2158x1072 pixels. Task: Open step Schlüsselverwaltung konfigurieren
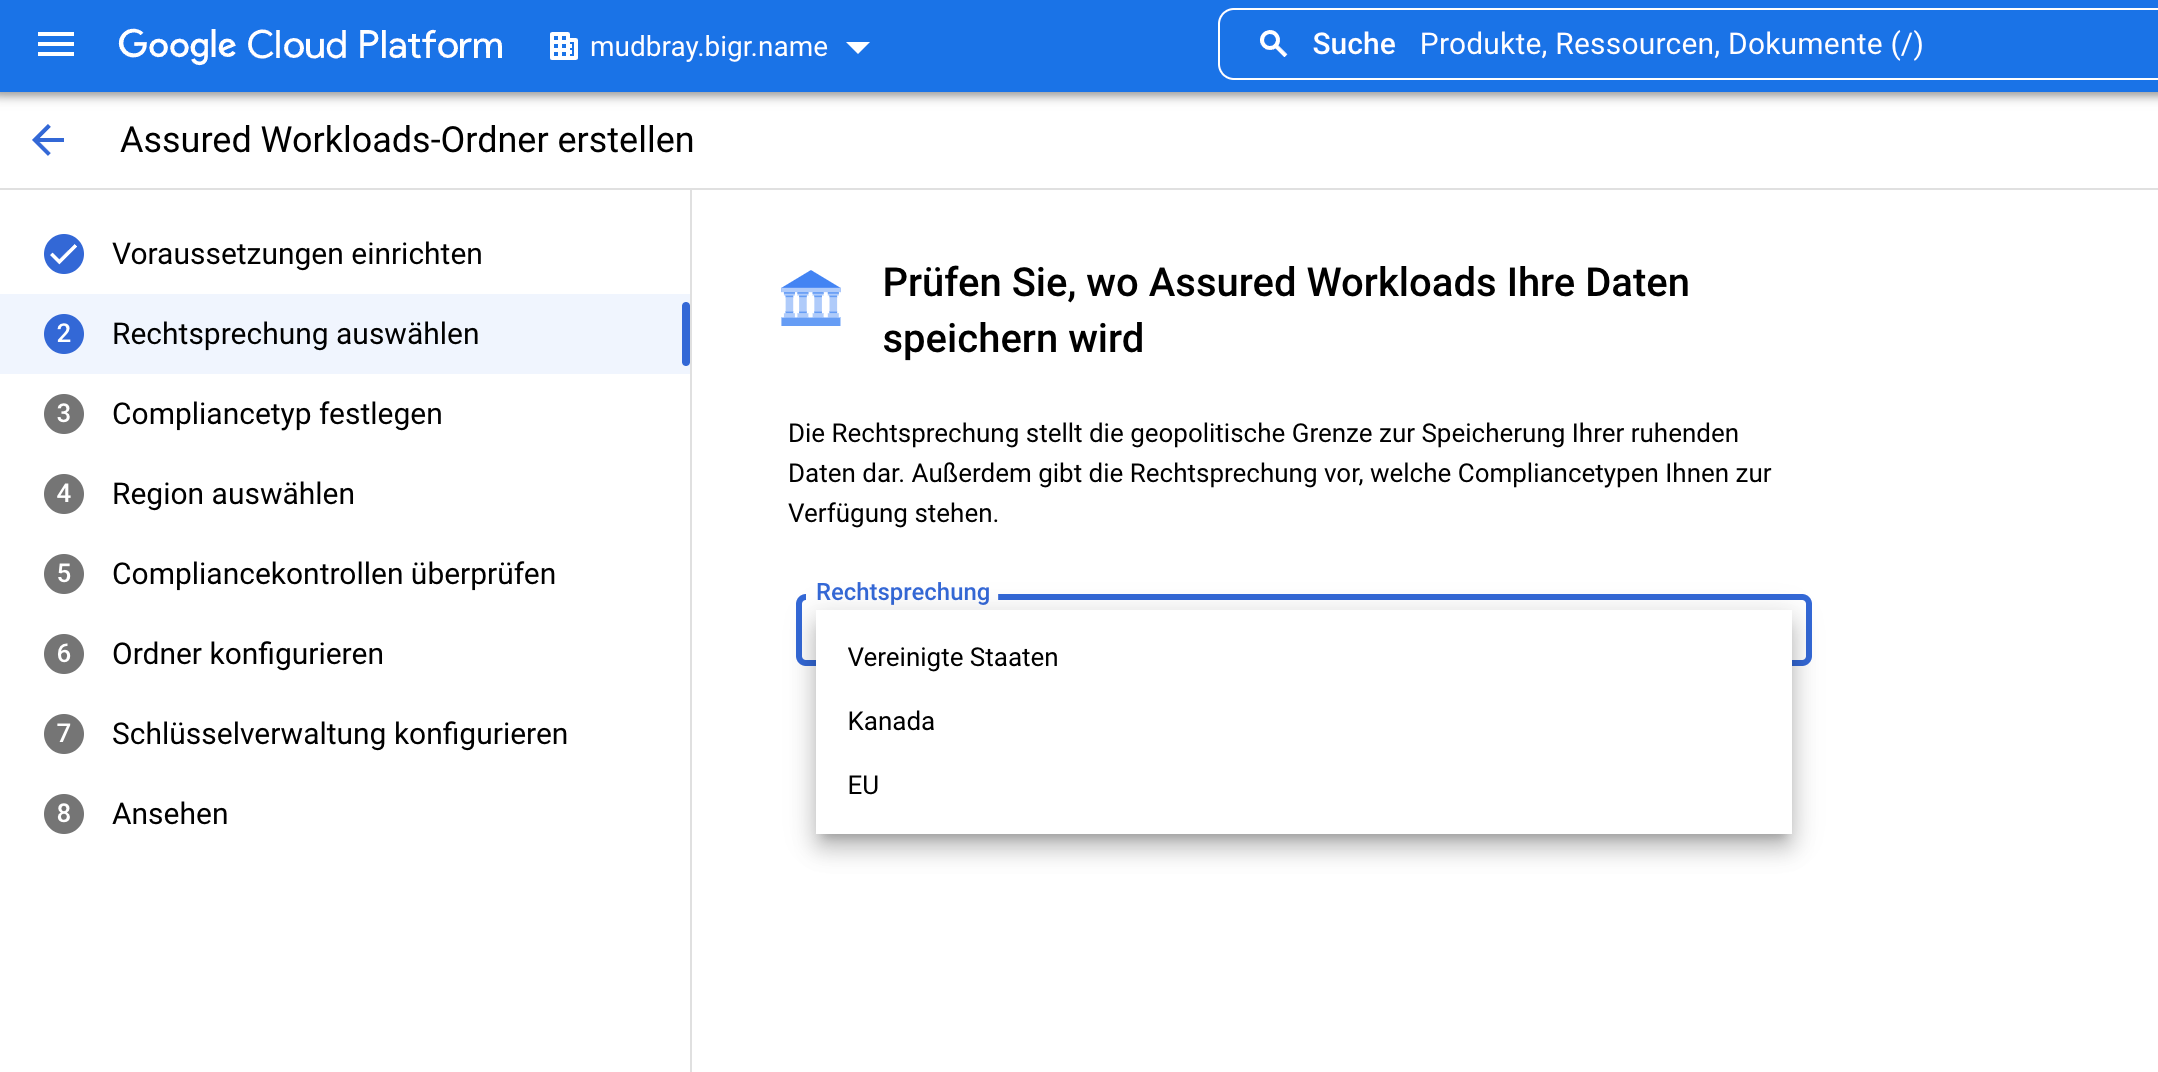(x=339, y=733)
